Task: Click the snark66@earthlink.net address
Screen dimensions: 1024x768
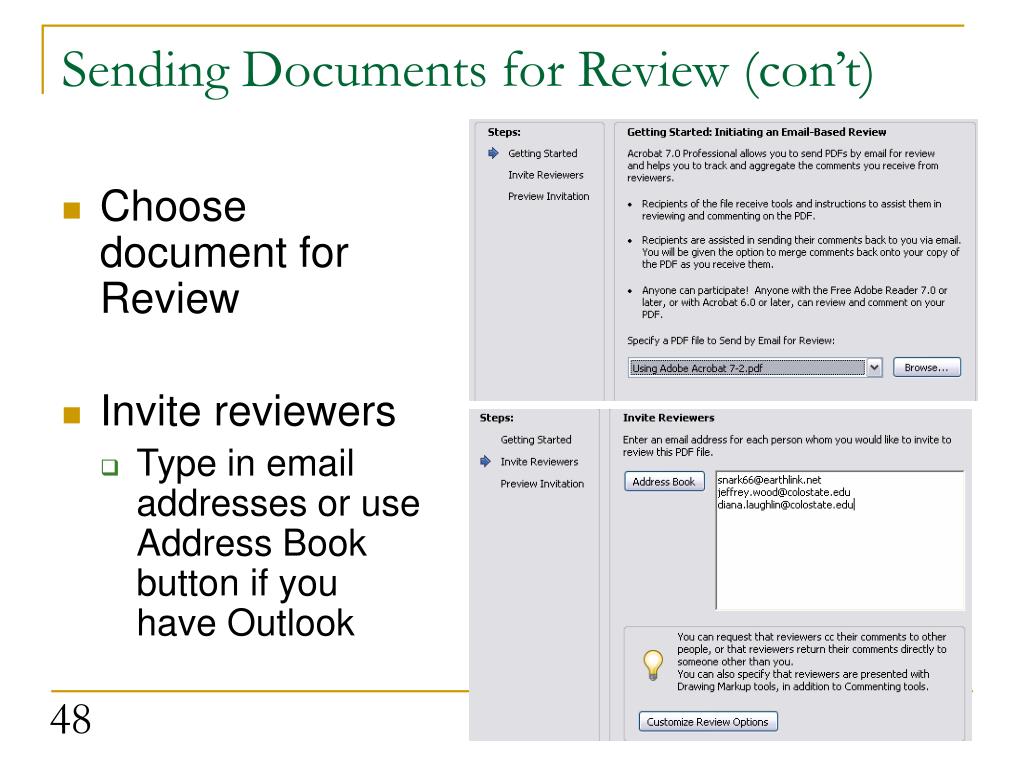Action: pyautogui.click(x=769, y=480)
